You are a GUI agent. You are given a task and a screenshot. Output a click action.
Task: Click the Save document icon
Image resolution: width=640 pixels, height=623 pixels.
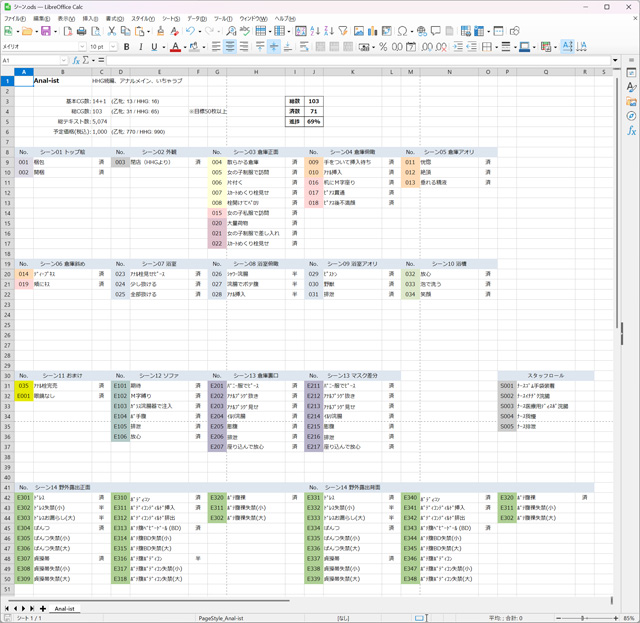tap(45, 32)
